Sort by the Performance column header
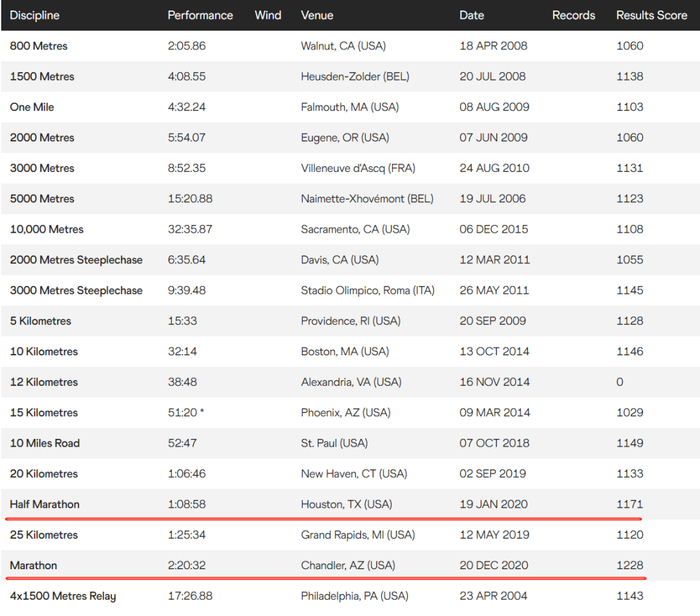Viewport: 700px width, 616px height. coord(200,15)
